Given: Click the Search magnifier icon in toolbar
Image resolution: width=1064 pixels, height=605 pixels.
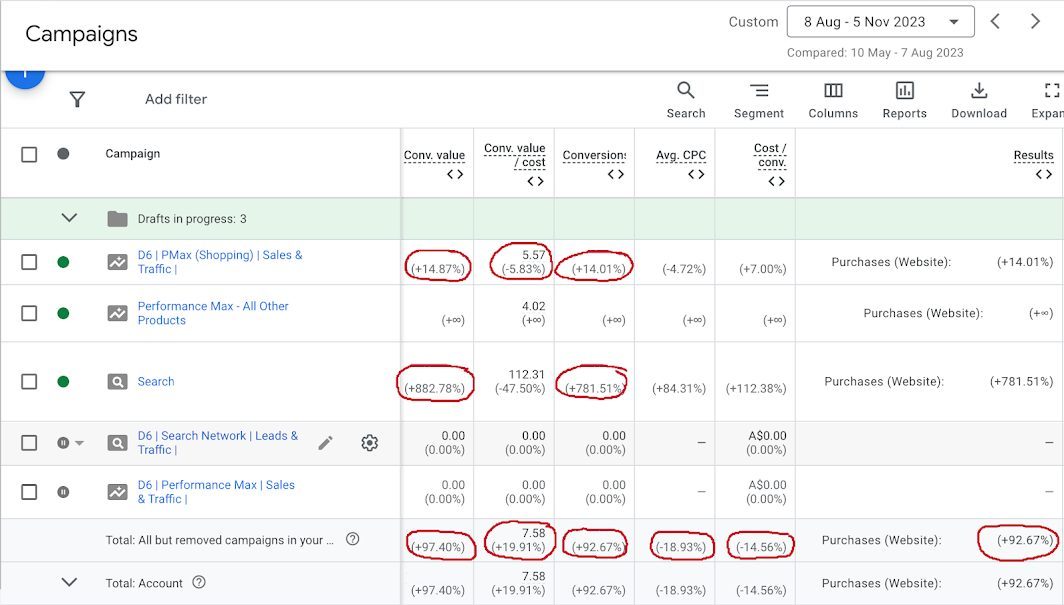Looking at the screenshot, I should (x=686, y=91).
